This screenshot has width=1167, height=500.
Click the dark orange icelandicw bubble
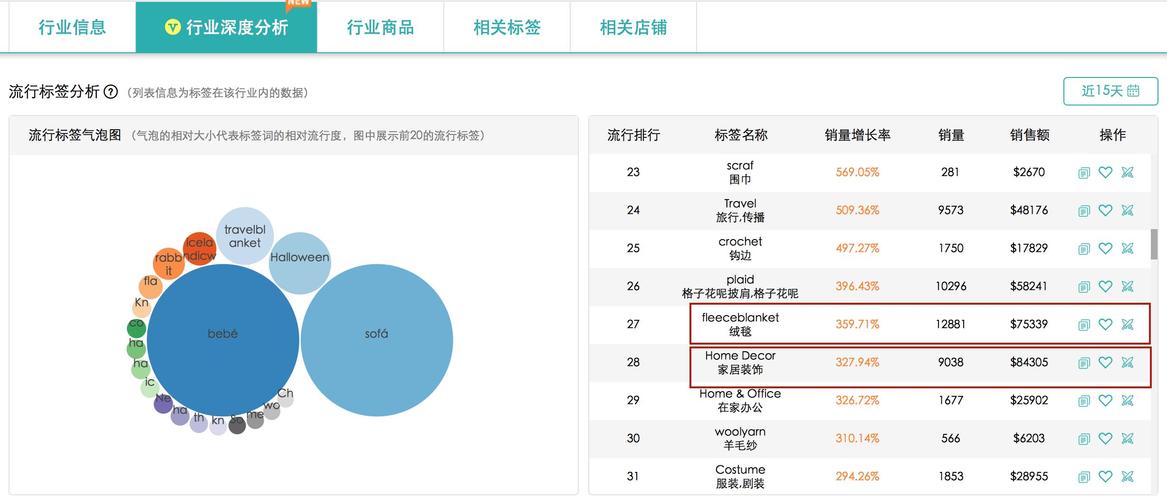[199, 249]
